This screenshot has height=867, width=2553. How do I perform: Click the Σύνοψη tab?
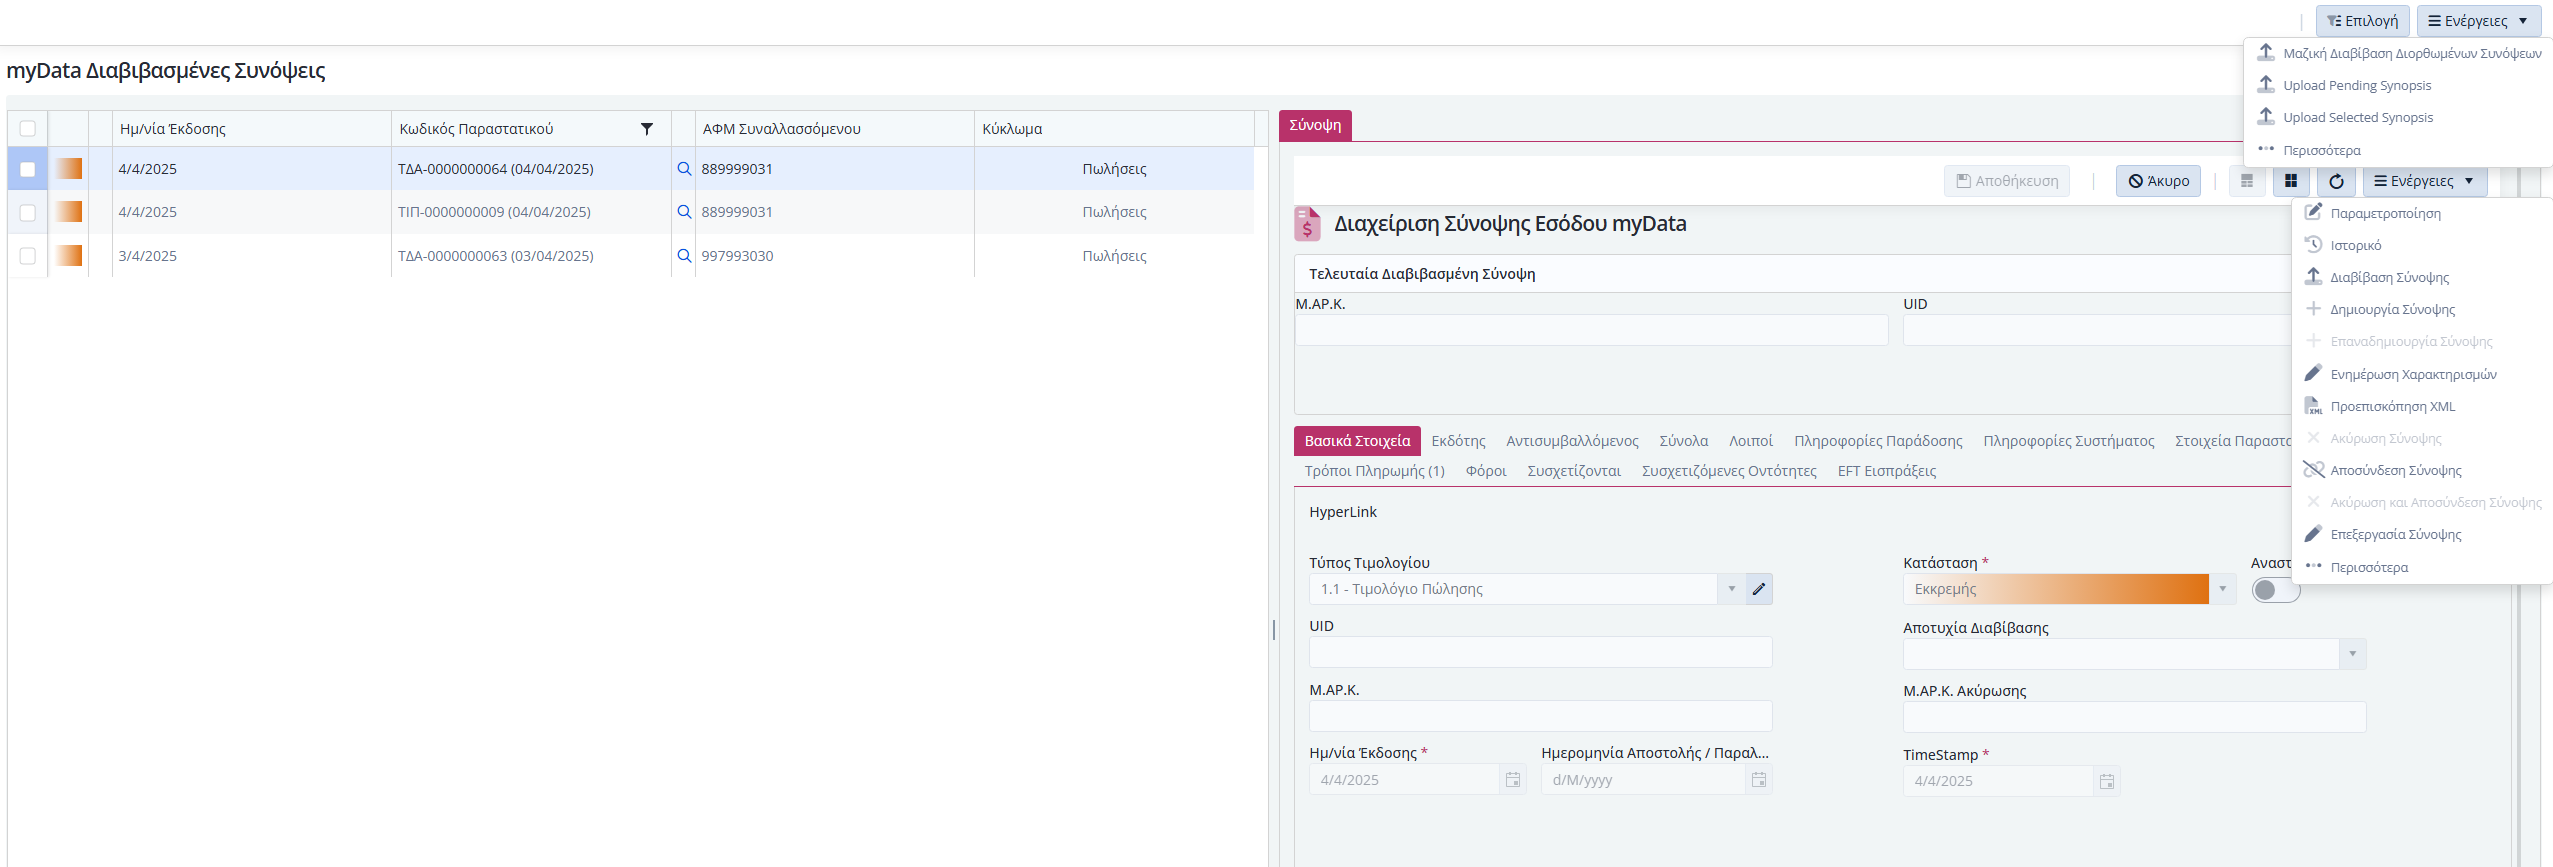[x=1315, y=125]
